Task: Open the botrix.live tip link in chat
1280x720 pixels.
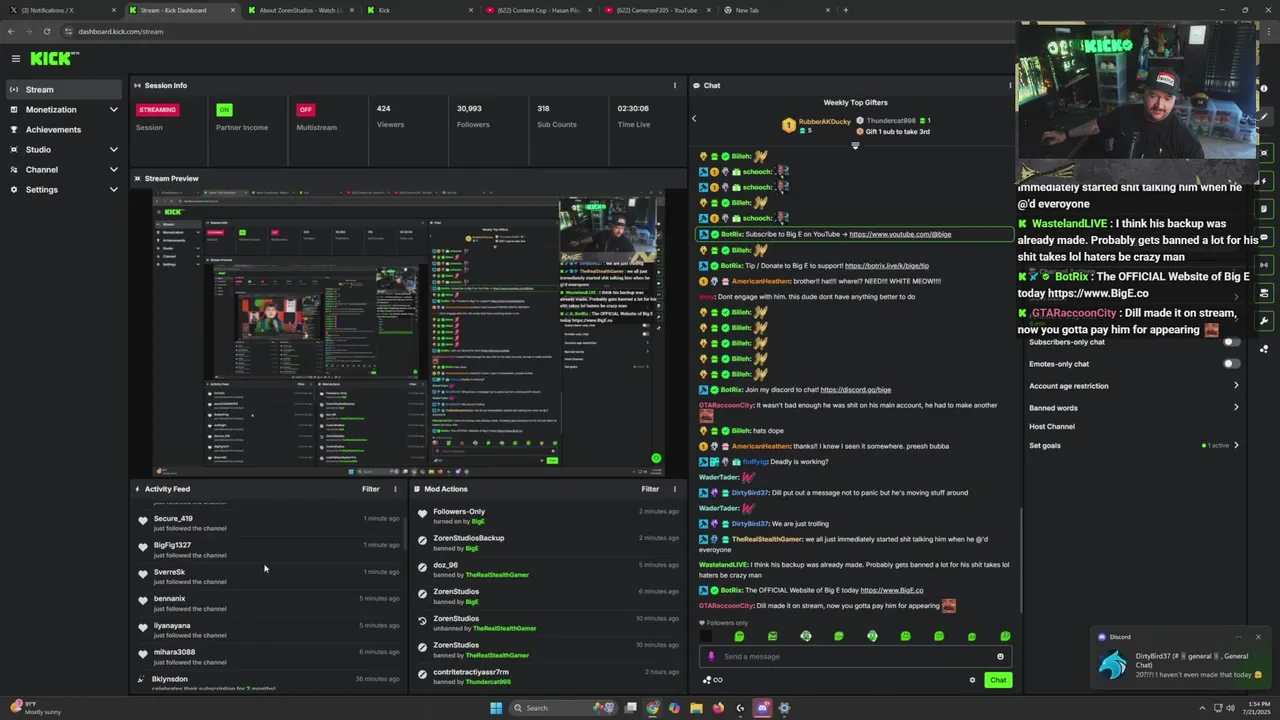Action: coord(887,266)
